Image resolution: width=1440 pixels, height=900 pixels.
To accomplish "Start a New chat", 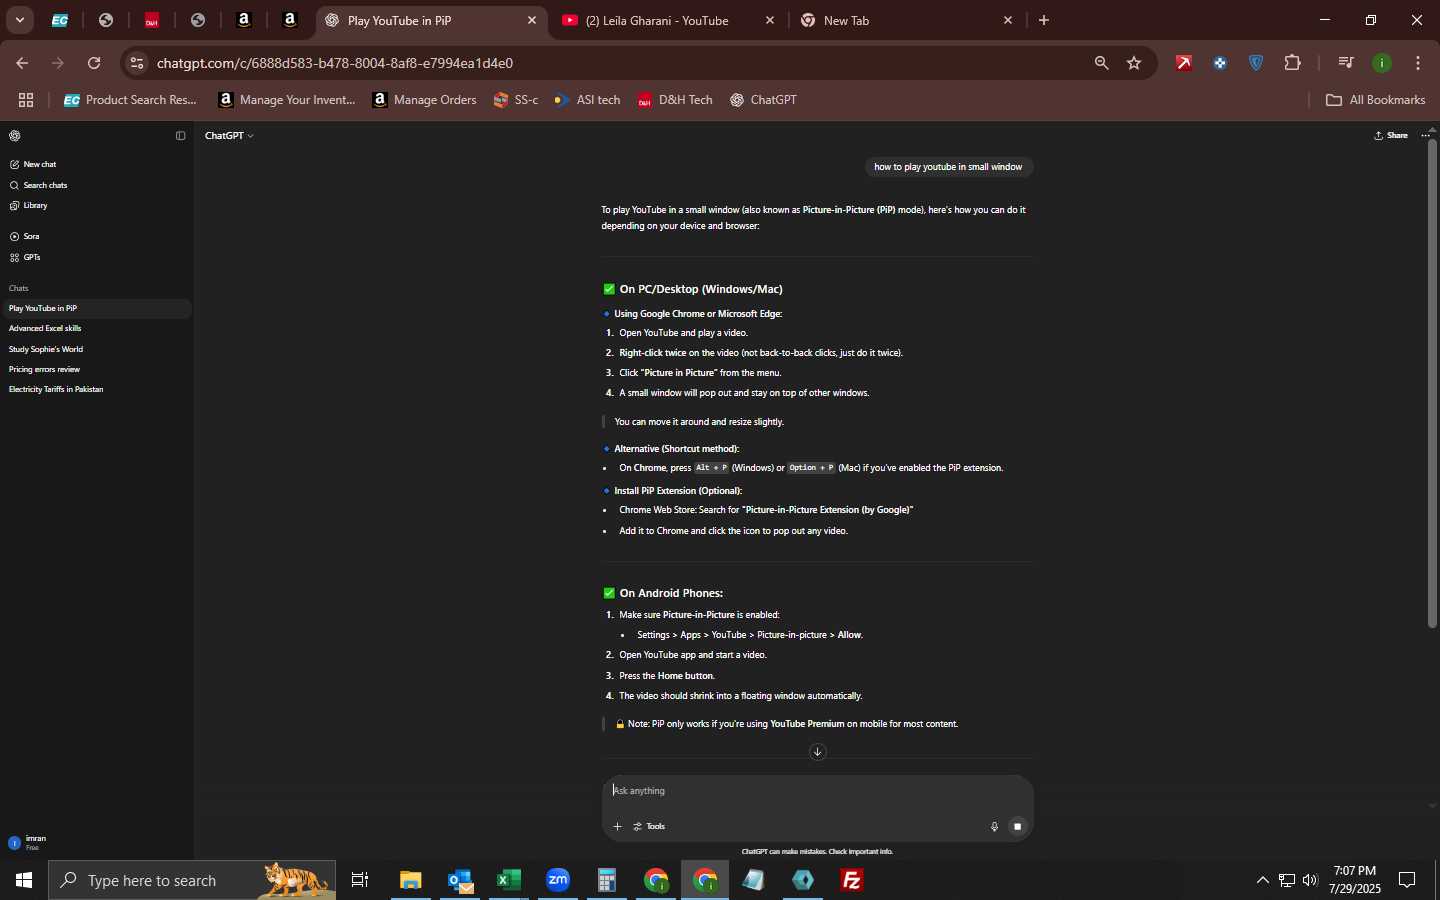I will click(33, 164).
